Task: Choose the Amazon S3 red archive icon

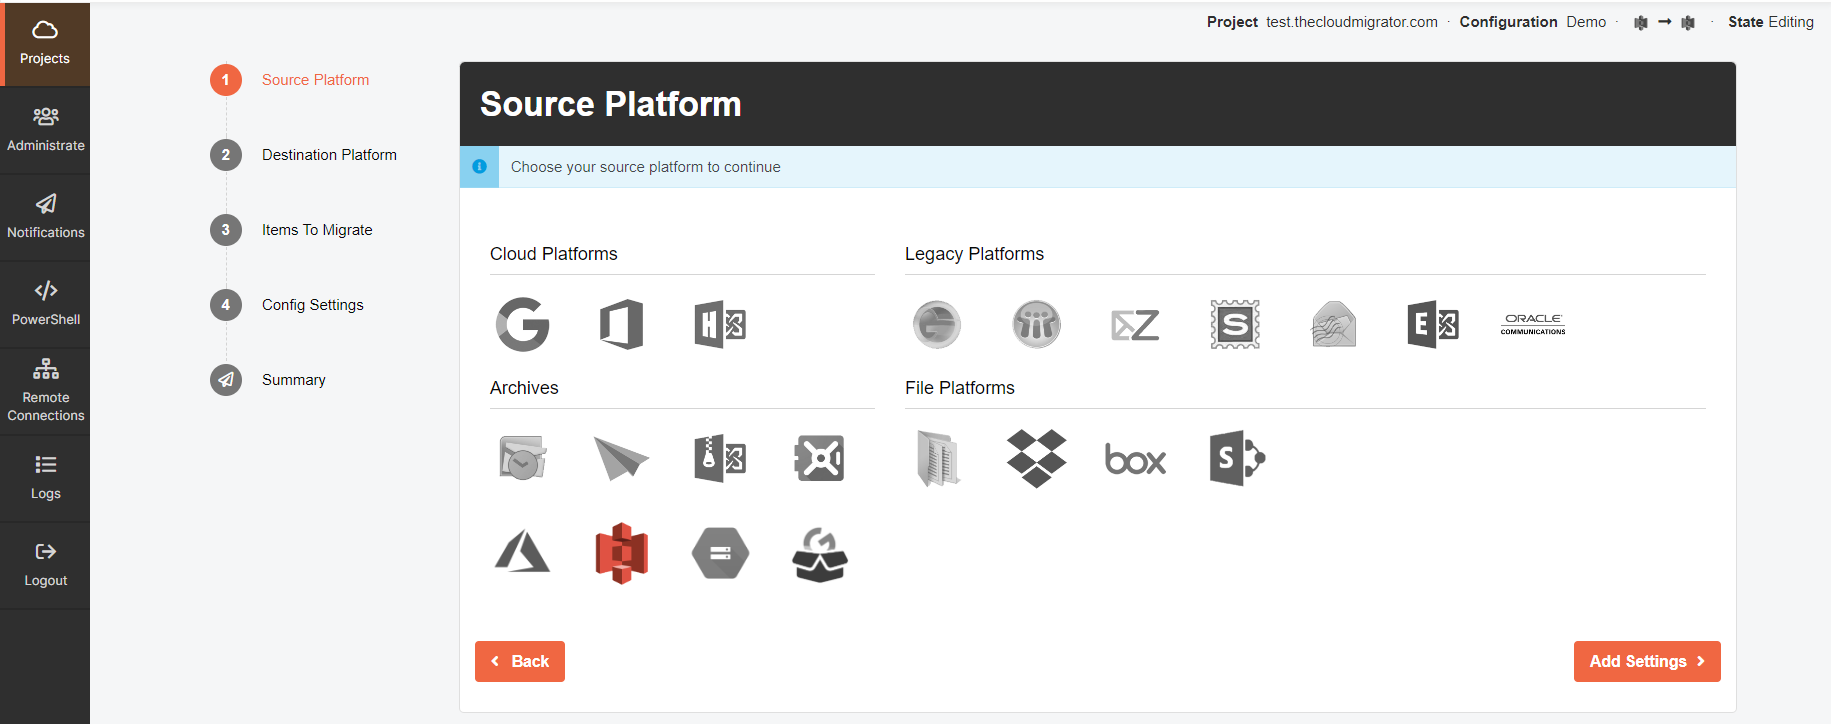Action: 621,553
